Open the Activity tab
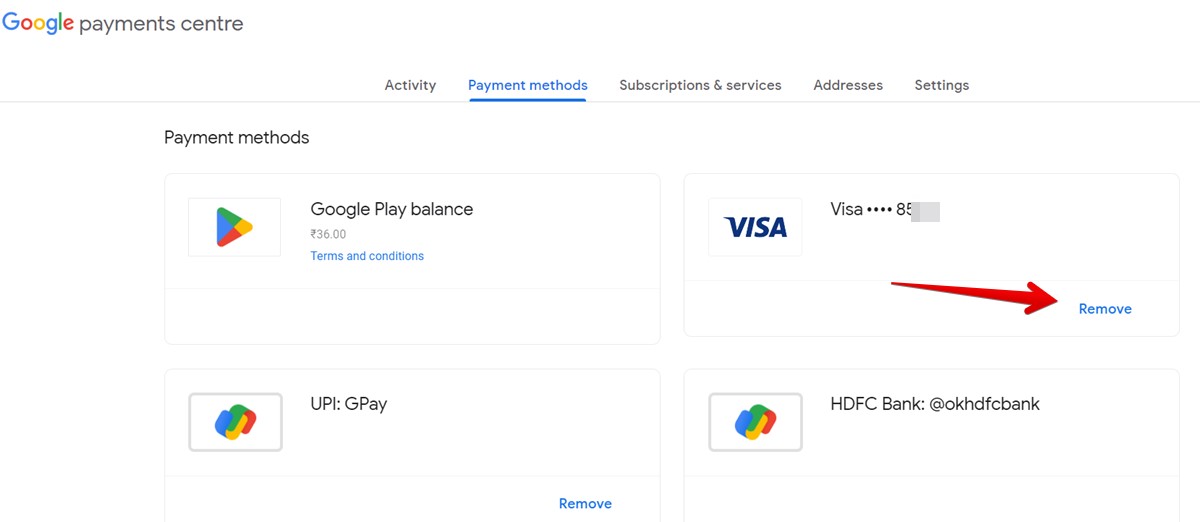The height and width of the screenshot is (522, 1200). coord(410,85)
